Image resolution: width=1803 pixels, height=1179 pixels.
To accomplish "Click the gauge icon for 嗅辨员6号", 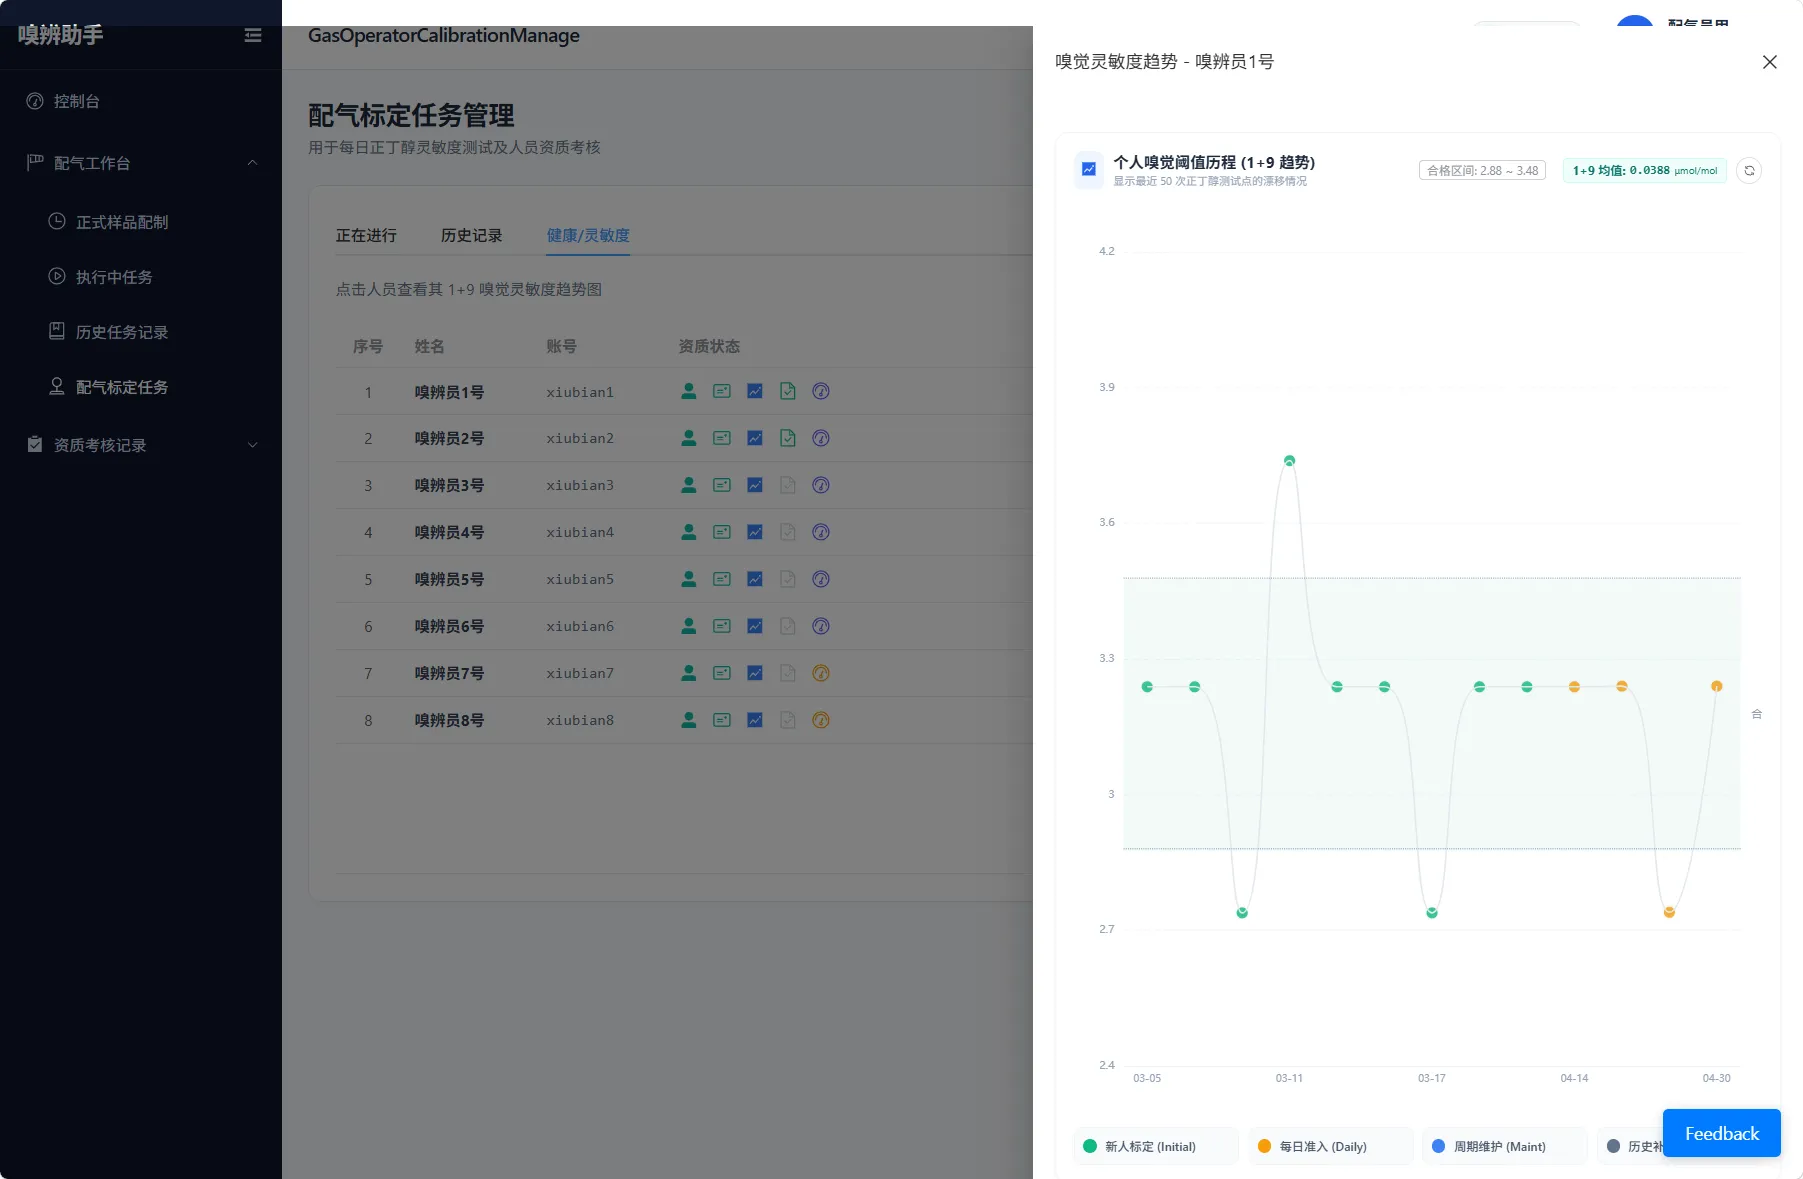I will click(821, 626).
